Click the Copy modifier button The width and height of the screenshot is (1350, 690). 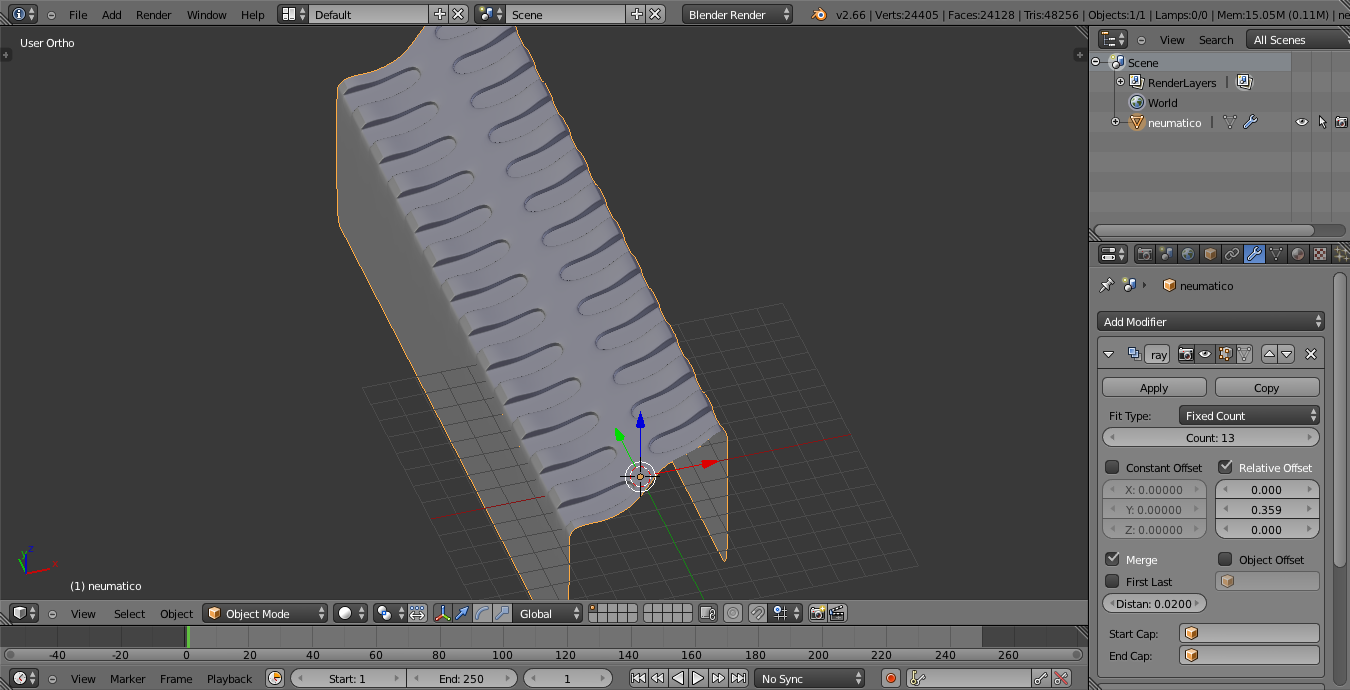point(1267,387)
